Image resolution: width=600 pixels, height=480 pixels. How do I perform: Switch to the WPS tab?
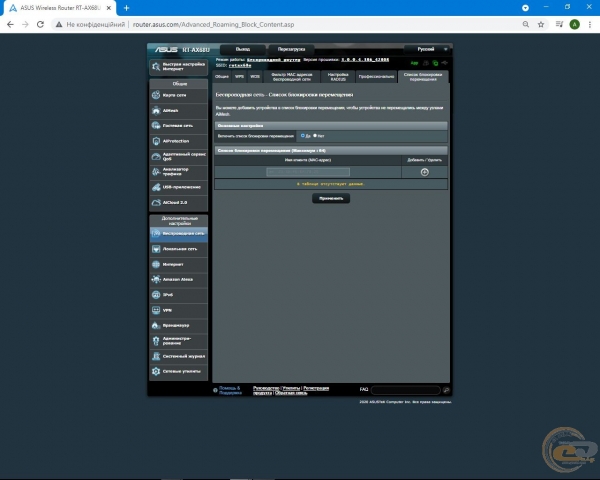pyautogui.click(x=239, y=77)
